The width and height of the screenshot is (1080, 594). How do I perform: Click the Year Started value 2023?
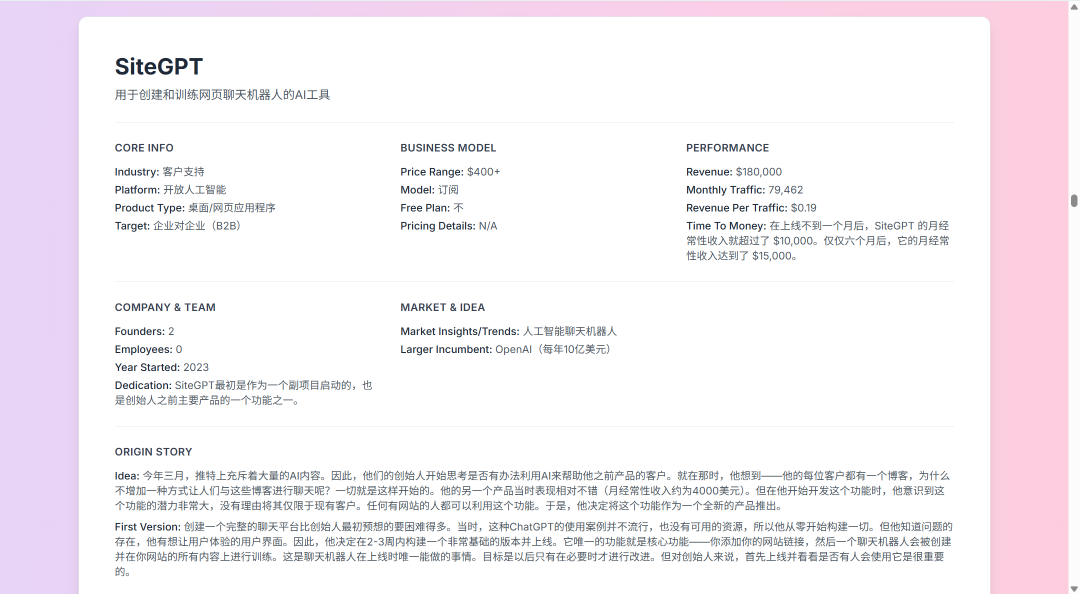[196, 367]
